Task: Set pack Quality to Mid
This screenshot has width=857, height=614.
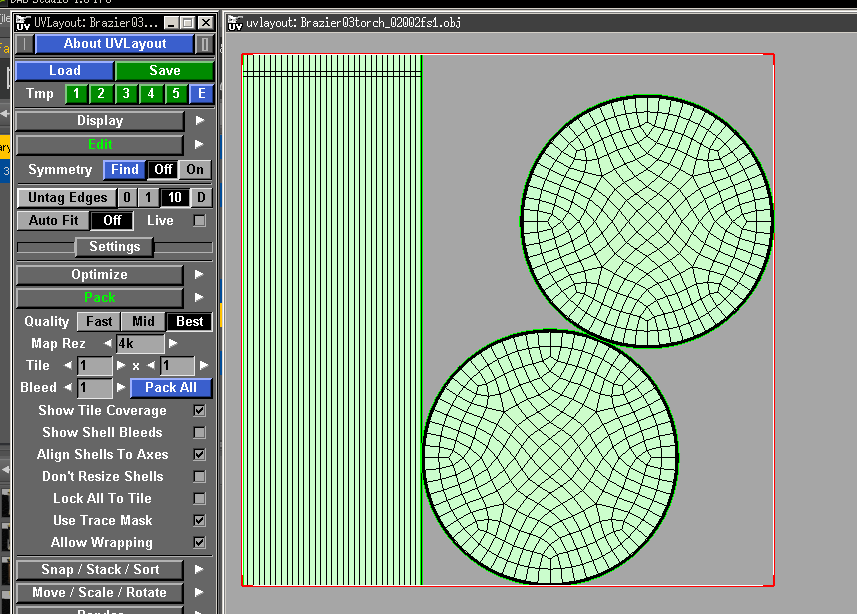Action: coord(143,321)
